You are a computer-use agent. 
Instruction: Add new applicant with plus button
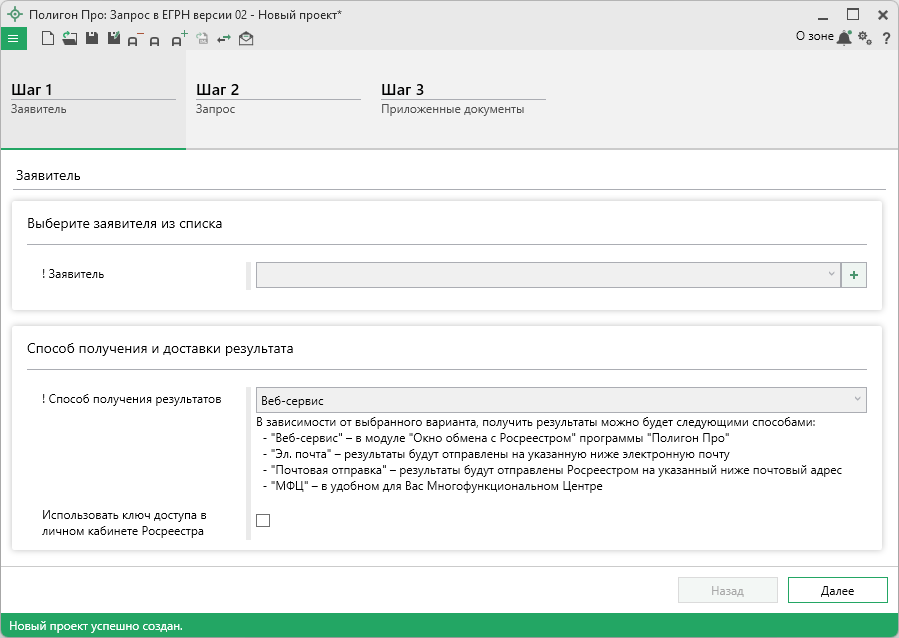pyautogui.click(x=854, y=274)
